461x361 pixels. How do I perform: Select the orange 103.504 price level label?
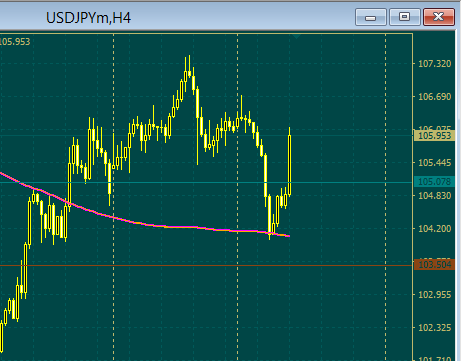(434, 265)
